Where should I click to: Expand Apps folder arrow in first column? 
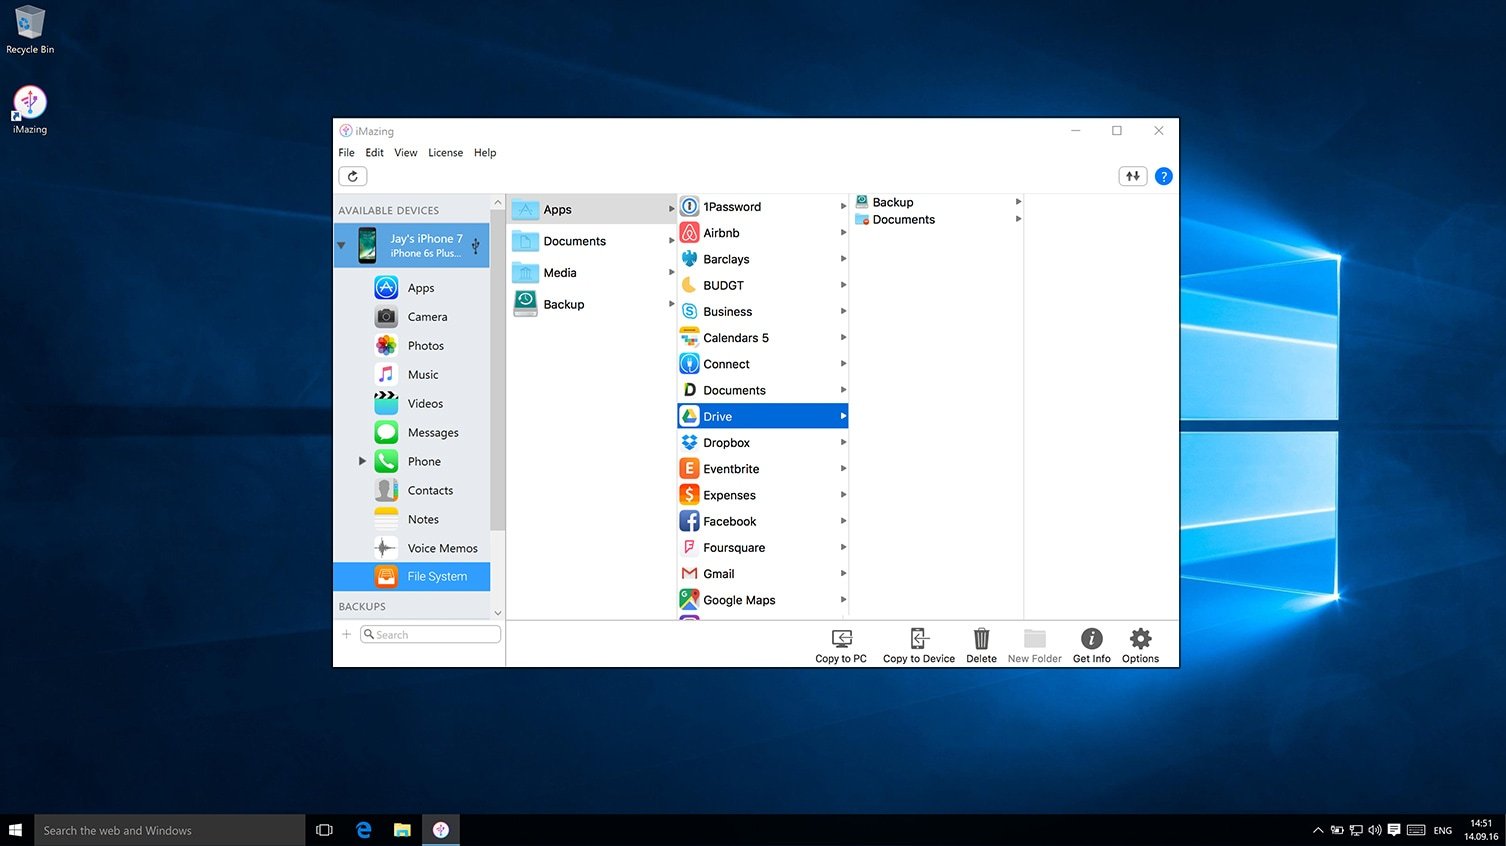[671, 209]
